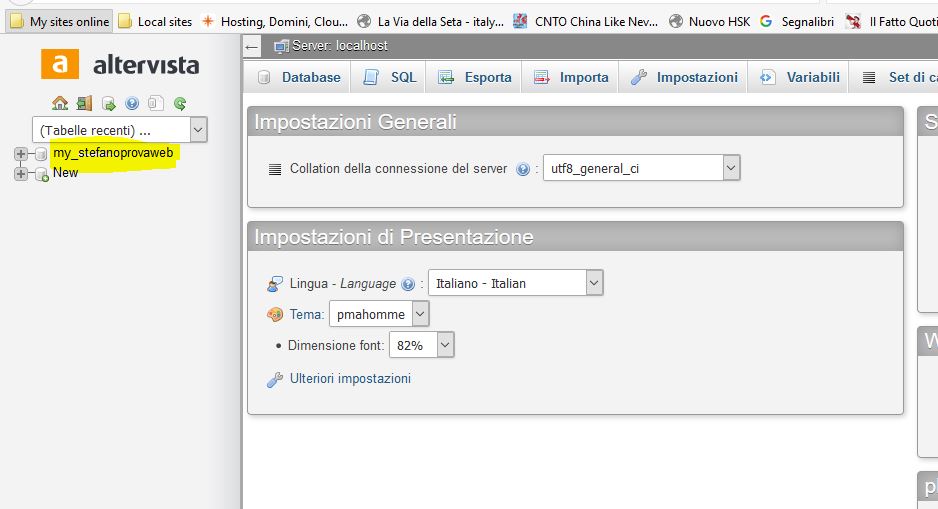Switch to the Database tab
The width and height of the screenshot is (938, 509).
(x=299, y=77)
